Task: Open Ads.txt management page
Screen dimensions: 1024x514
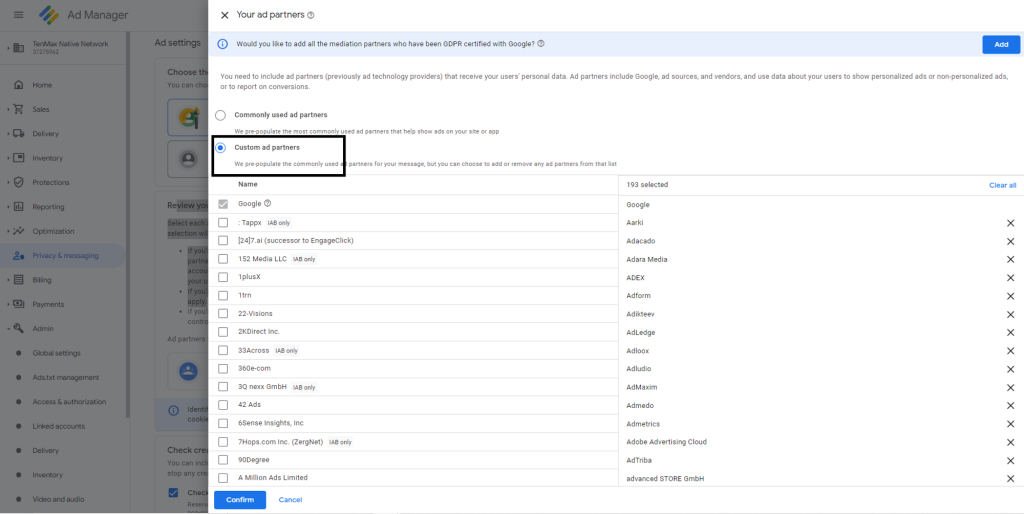Action: click(x=66, y=377)
